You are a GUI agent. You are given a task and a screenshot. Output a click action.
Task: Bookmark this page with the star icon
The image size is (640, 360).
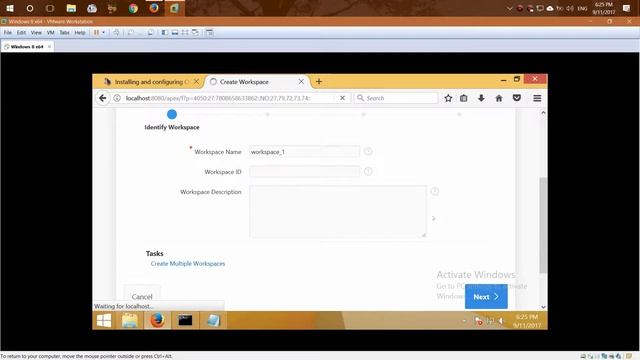point(448,98)
